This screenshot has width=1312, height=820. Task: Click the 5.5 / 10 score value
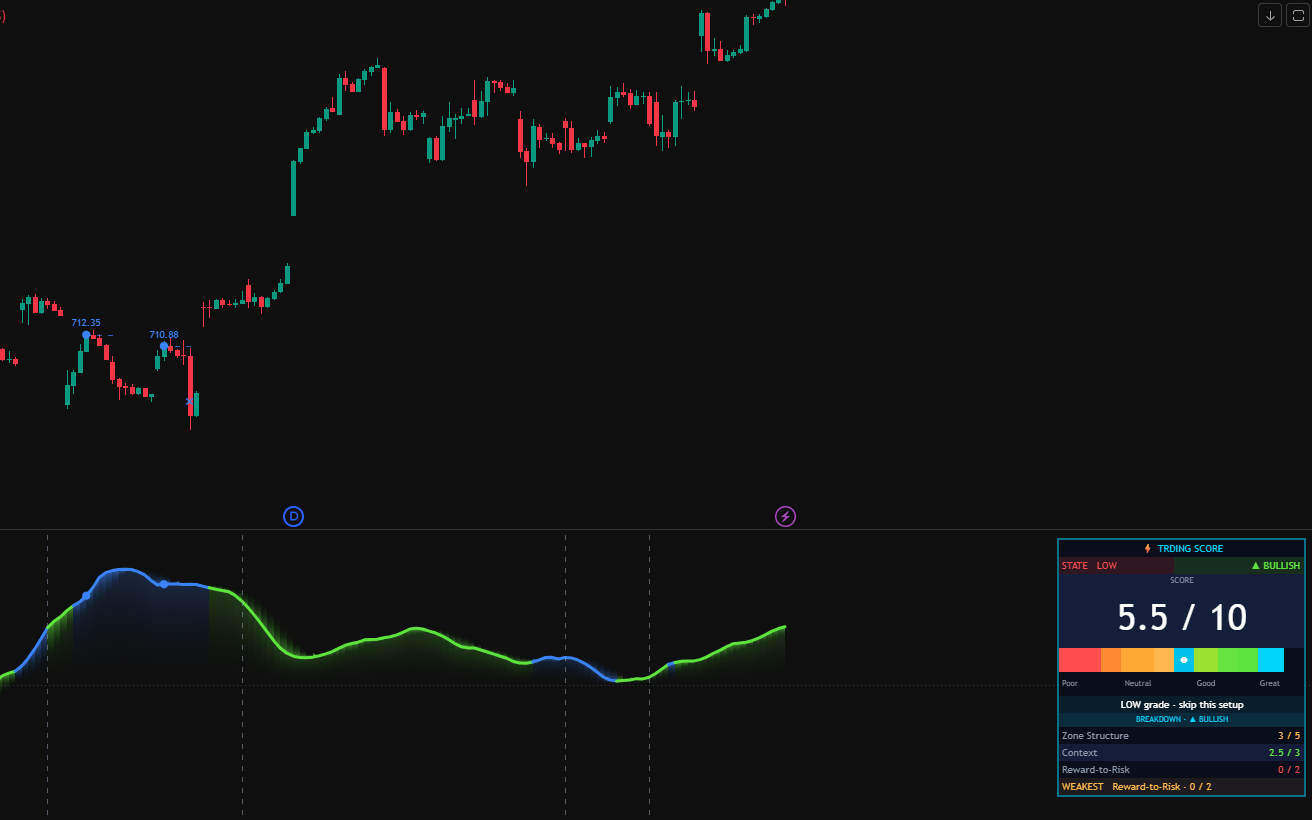click(1182, 618)
